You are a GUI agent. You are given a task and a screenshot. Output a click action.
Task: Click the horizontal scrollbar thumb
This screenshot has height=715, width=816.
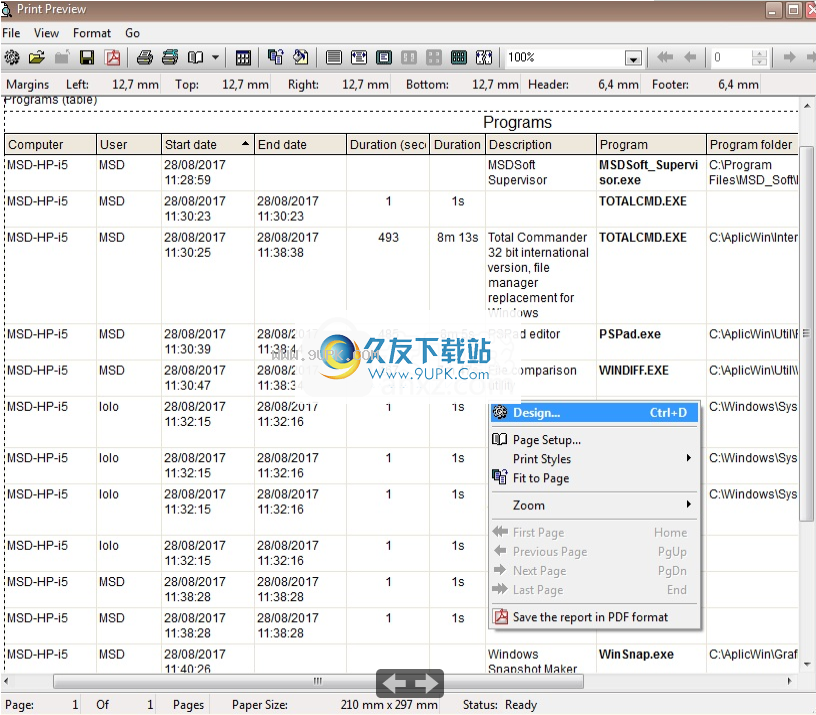coord(318,681)
